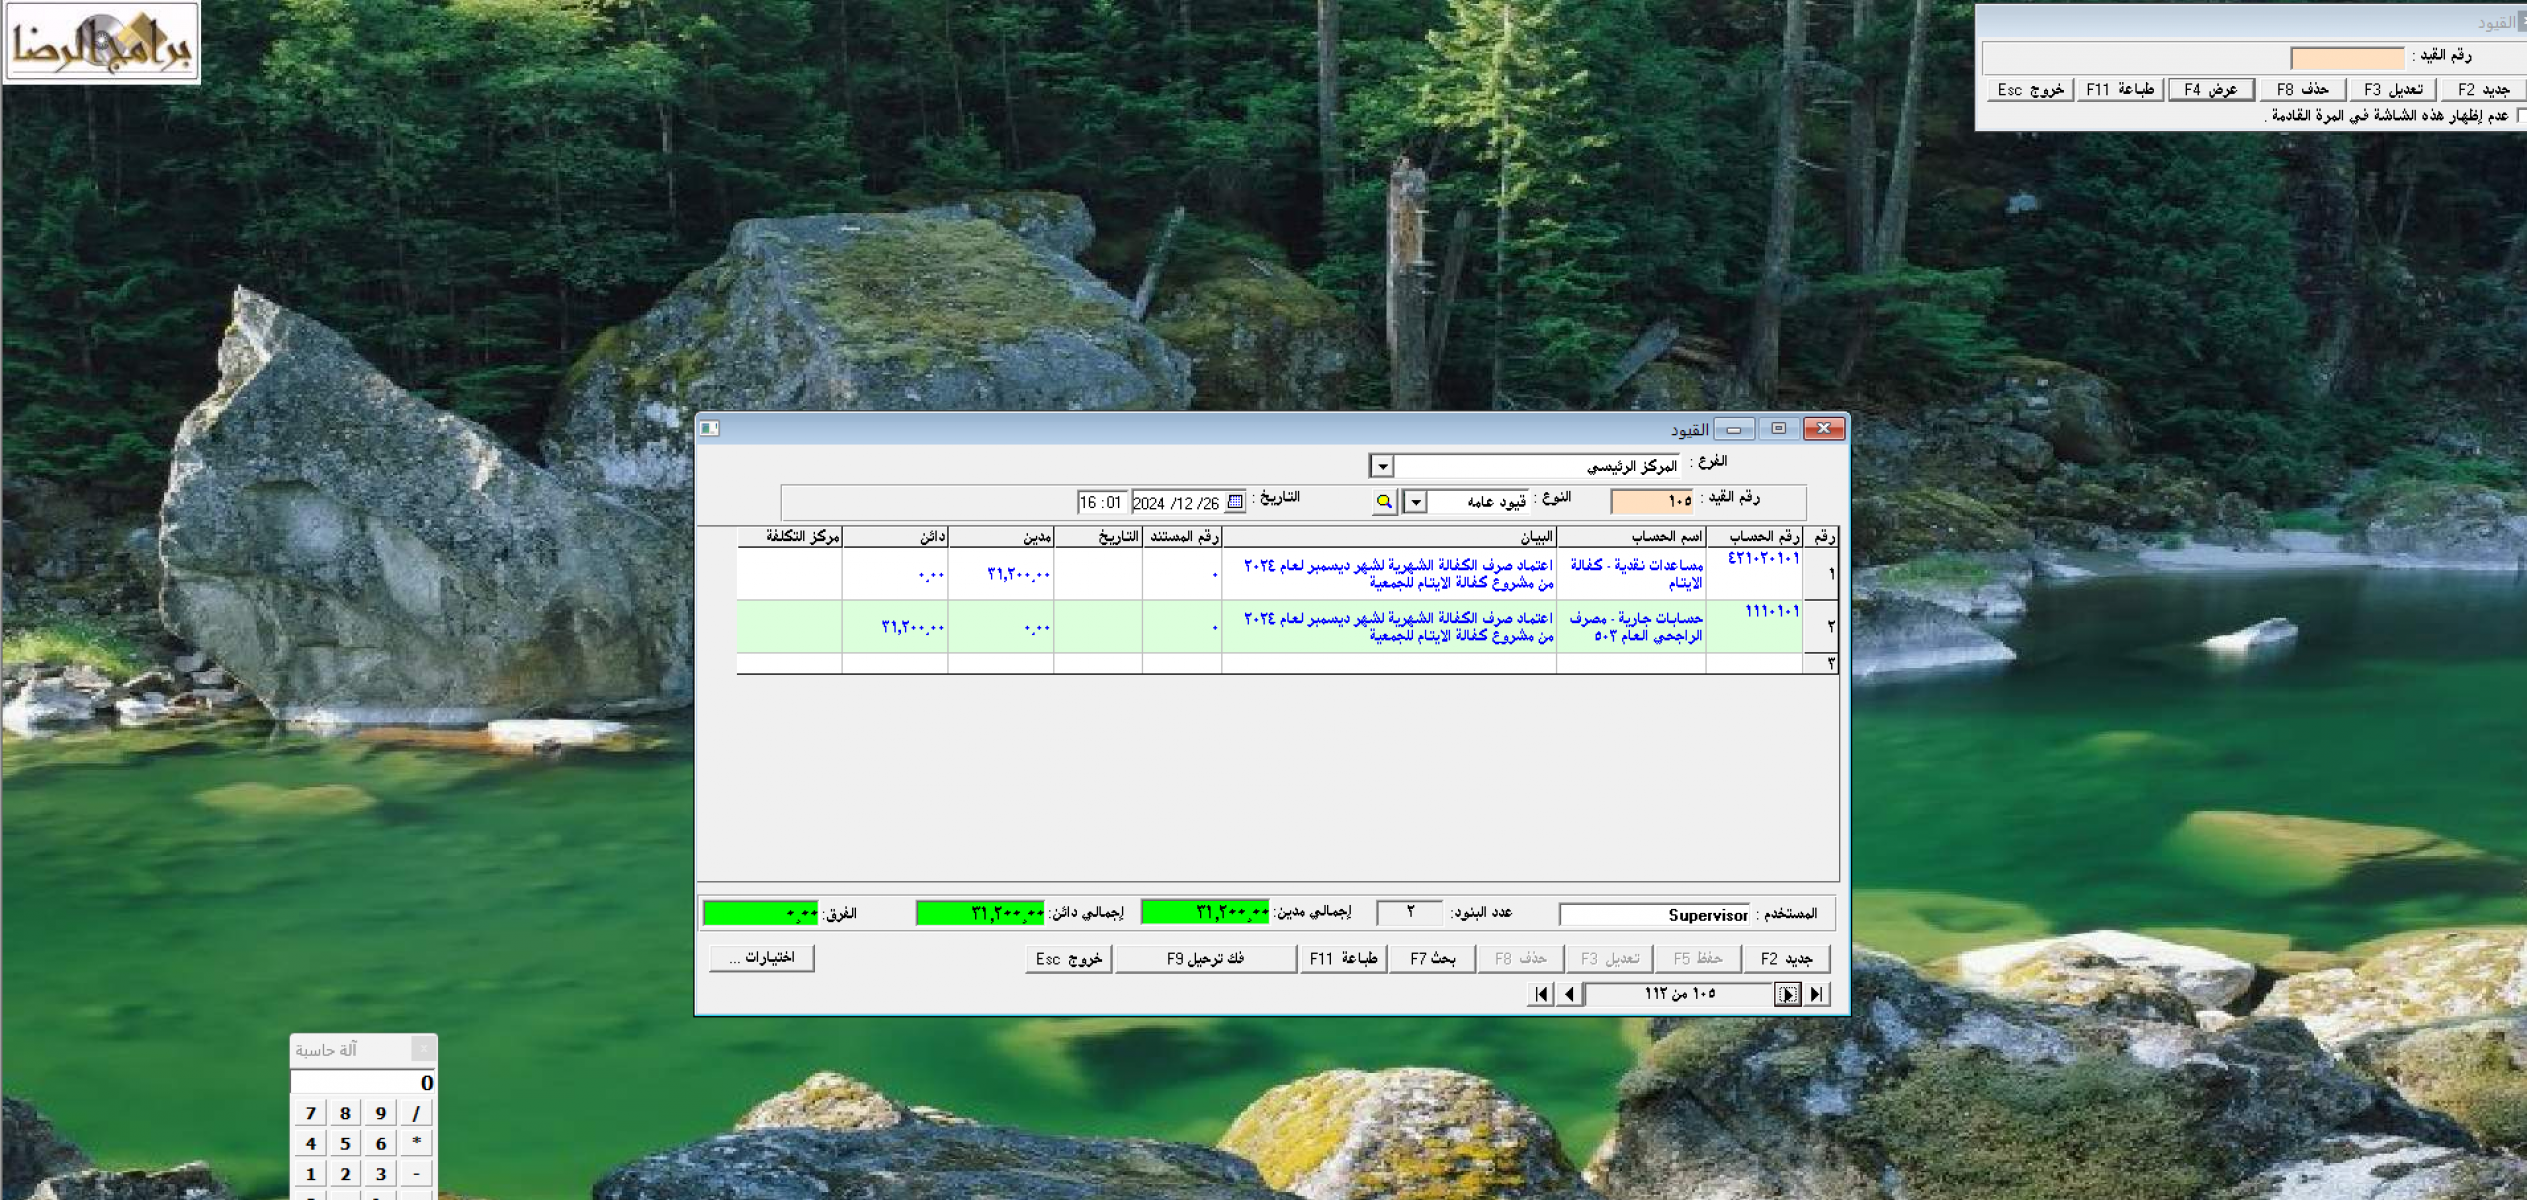Click the green الفرق difference field
Image resolution: width=2527 pixels, height=1200 pixels.
tap(761, 912)
